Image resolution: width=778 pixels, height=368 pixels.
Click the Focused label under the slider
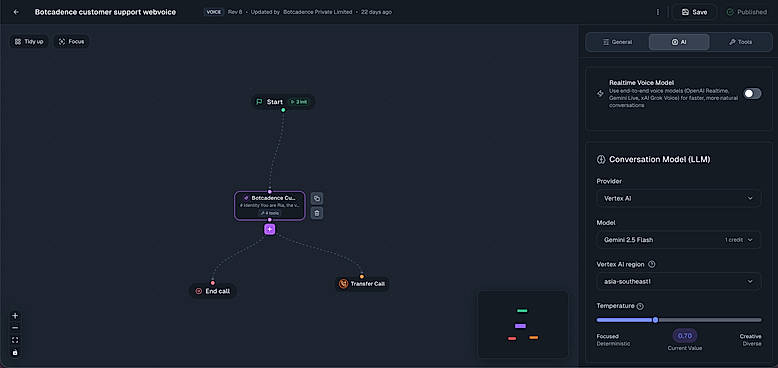pyautogui.click(x=607, y=336)
